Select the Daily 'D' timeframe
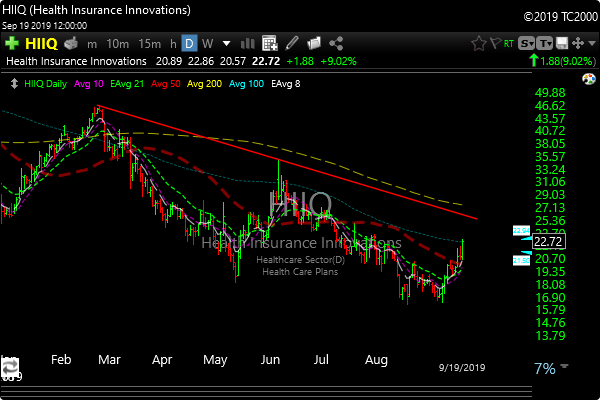Viewport: 600px width, 400px height. [x=187, y=43]
